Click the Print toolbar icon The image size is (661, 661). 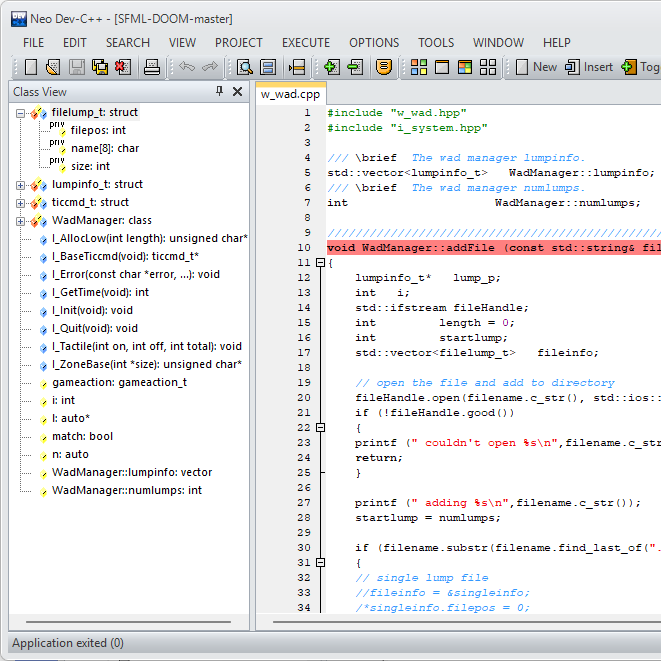pyautogui.click(x=151, y=67)
